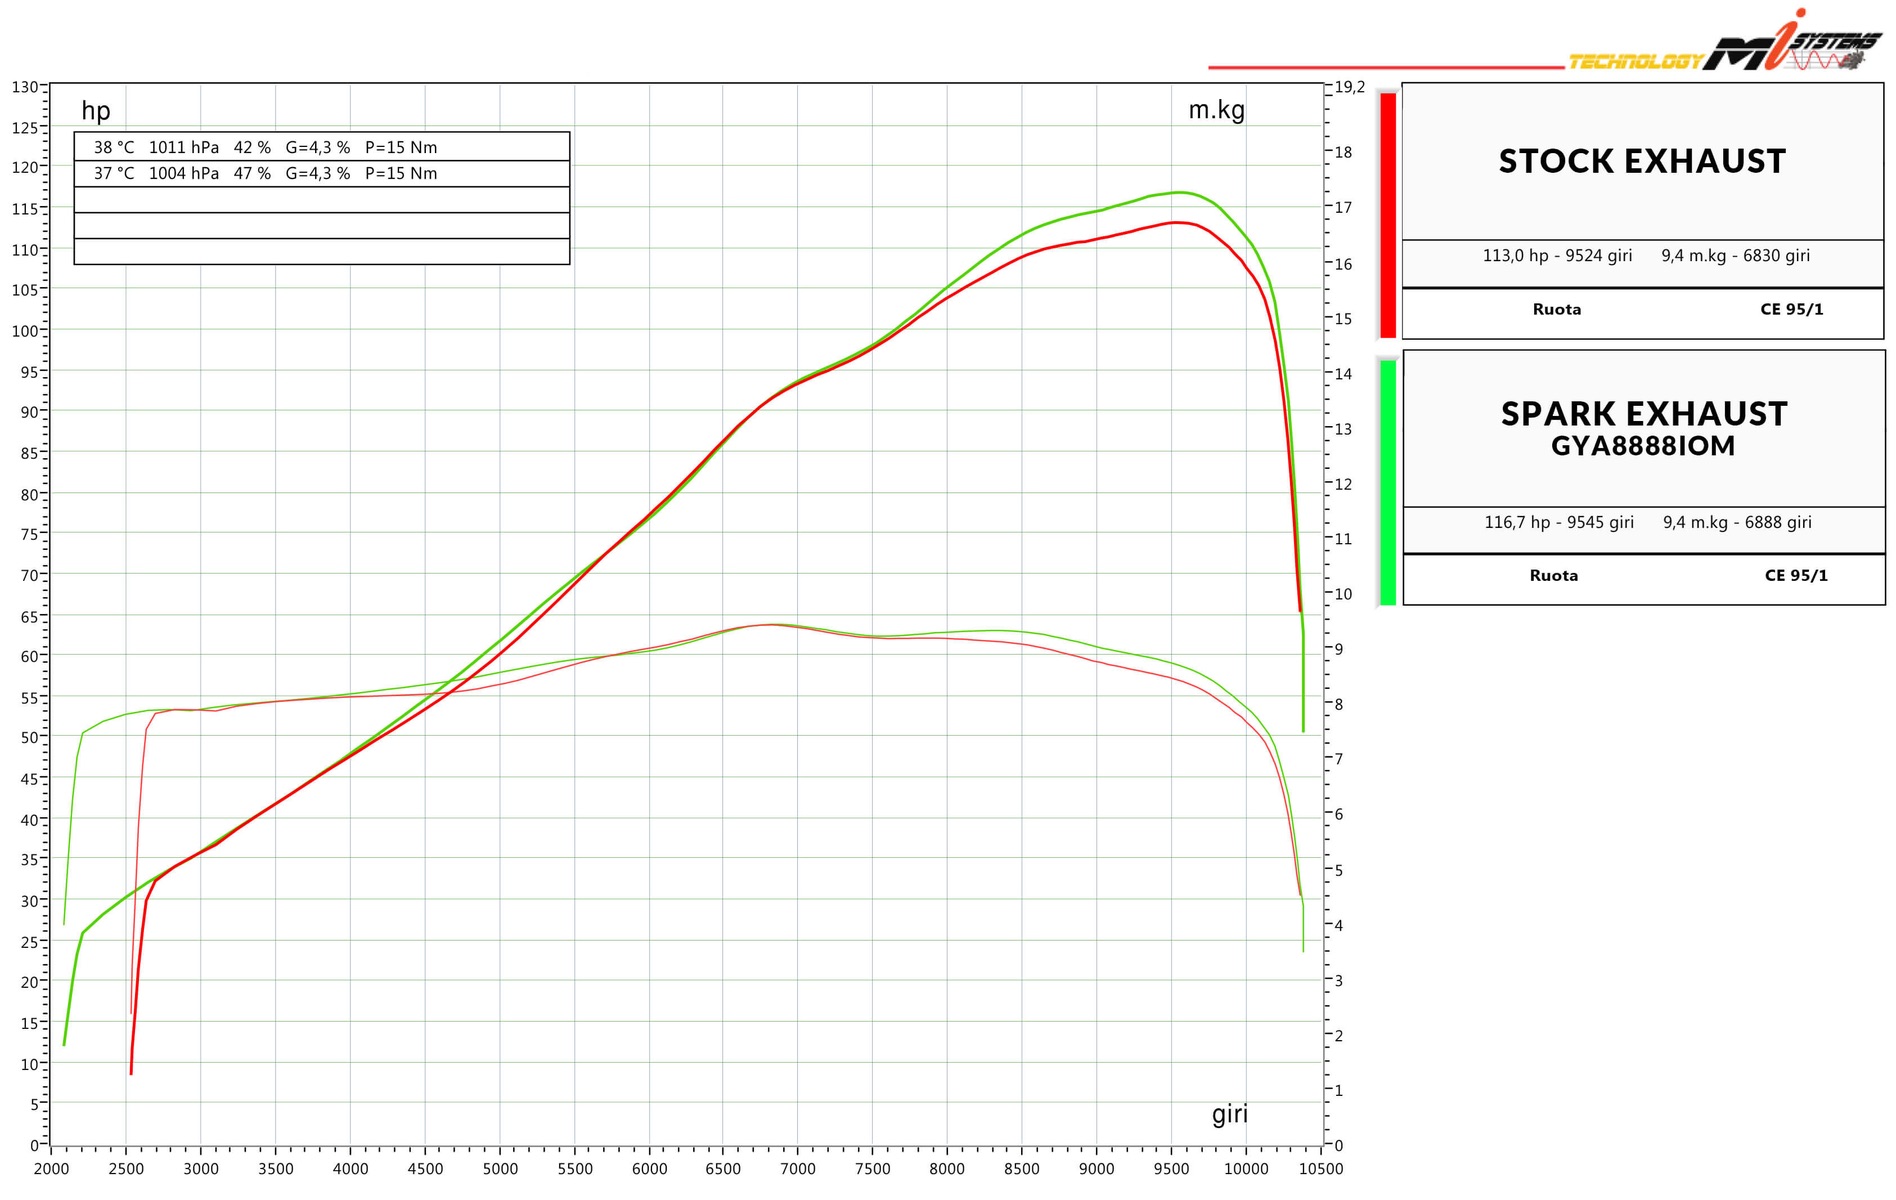This screenshot has height=1200, width=1896.
Task: Click the 9,4 m.kg - 6830 giri value
Action: pyautogui.click(x=1735, y=256)
